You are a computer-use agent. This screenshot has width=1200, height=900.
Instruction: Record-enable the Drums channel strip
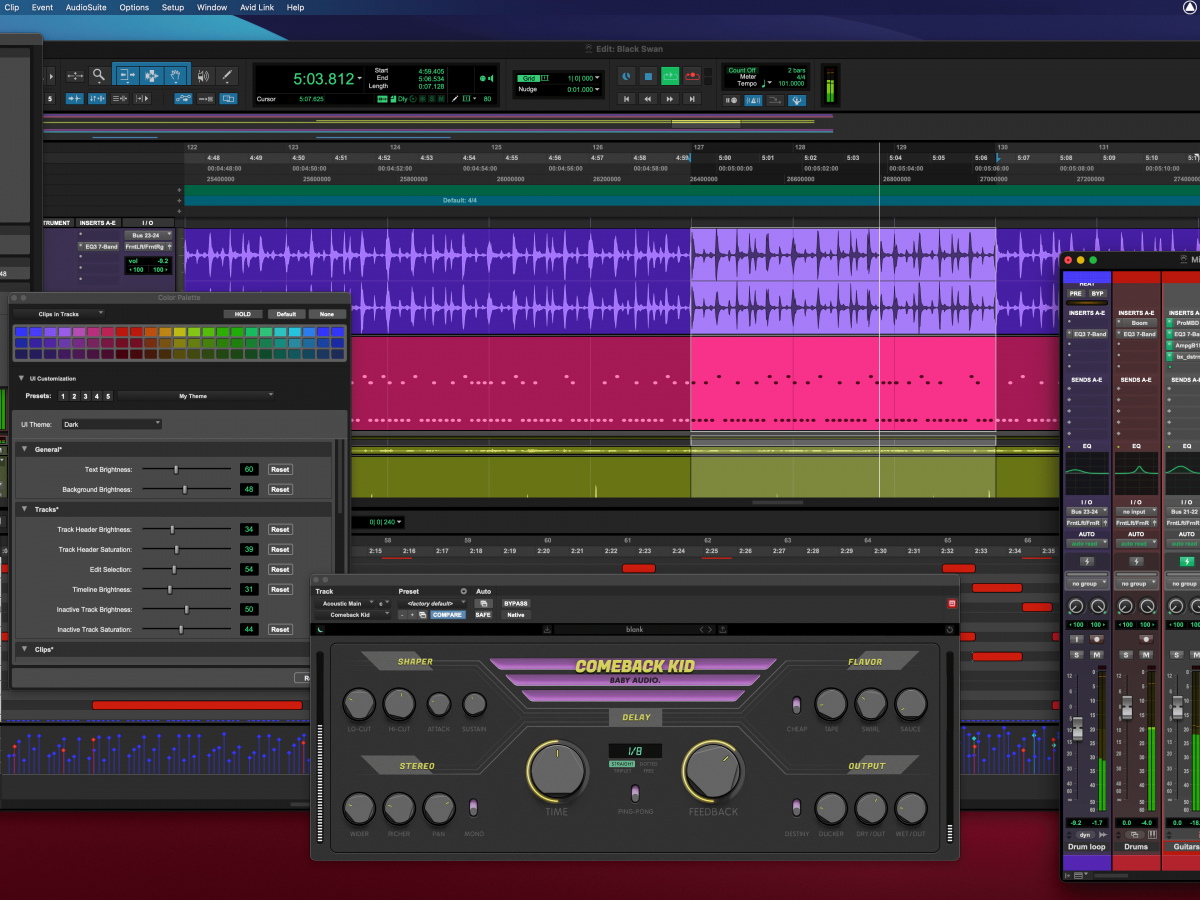1146,640
